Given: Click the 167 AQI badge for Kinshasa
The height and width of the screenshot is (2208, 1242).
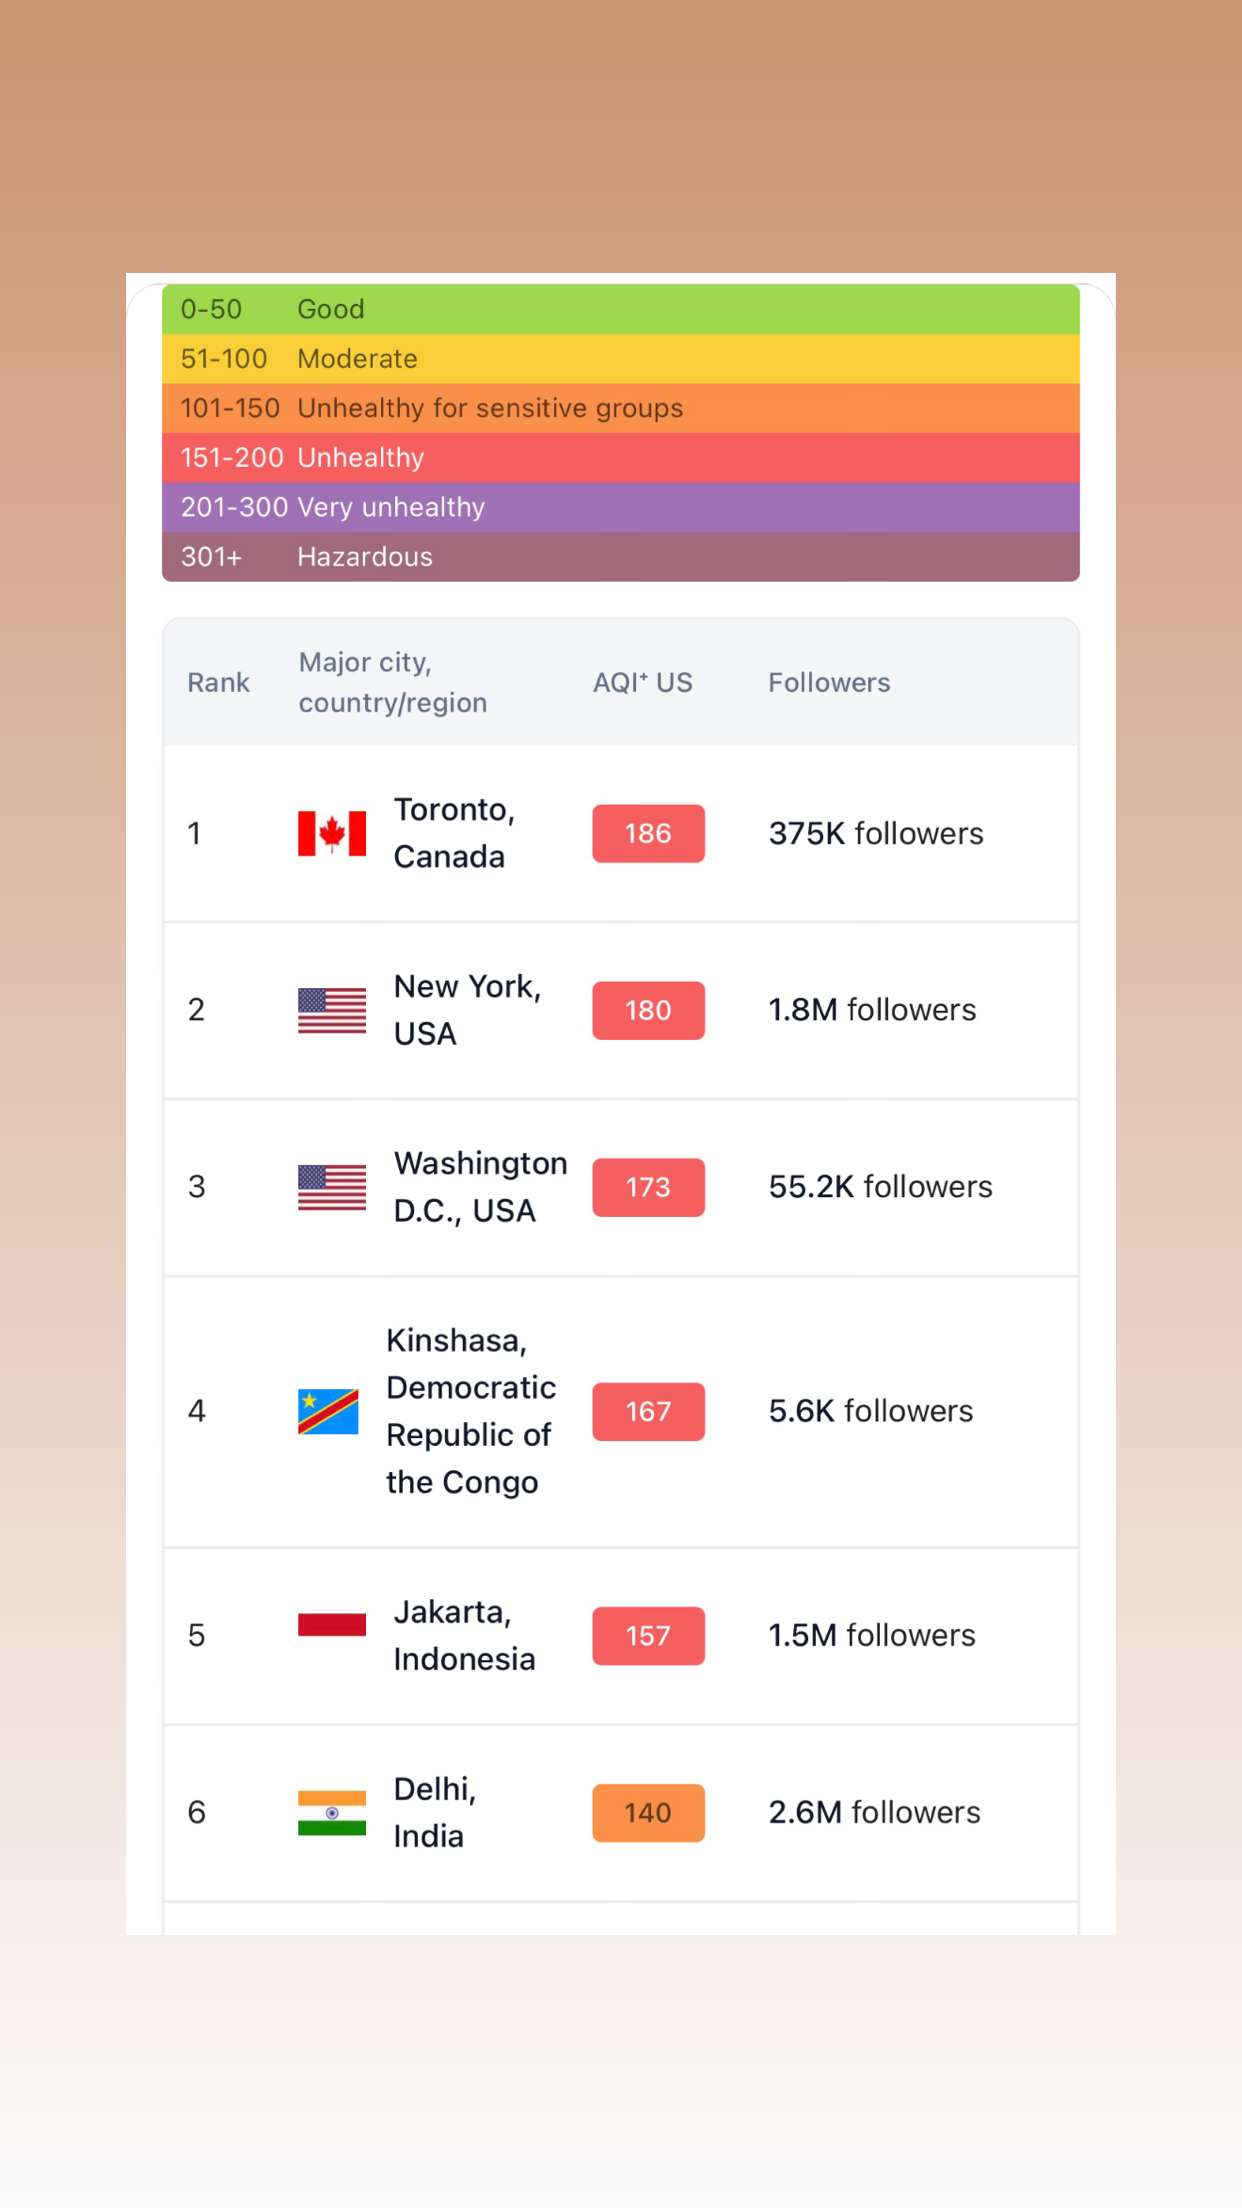Looking at the screenshot, I should [x=648, y=1411].
